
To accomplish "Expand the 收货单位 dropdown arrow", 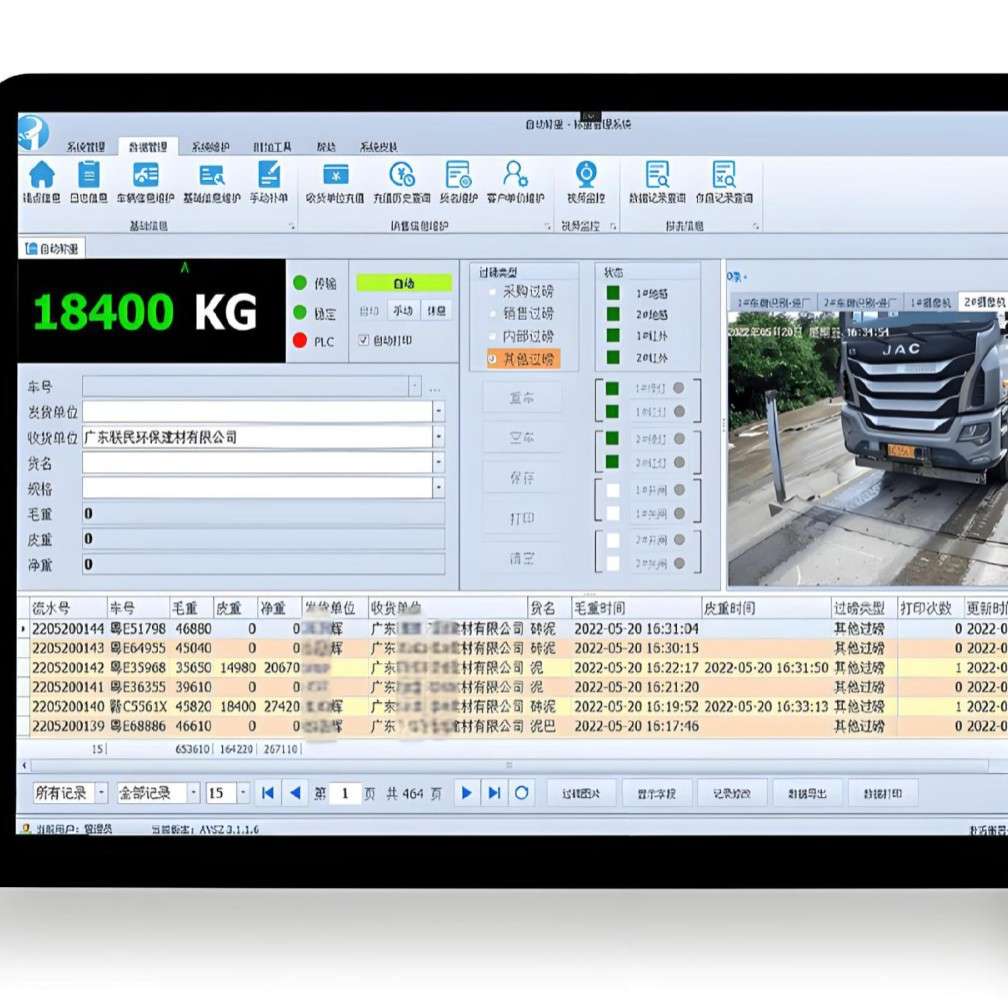I will tap(438, 437).
